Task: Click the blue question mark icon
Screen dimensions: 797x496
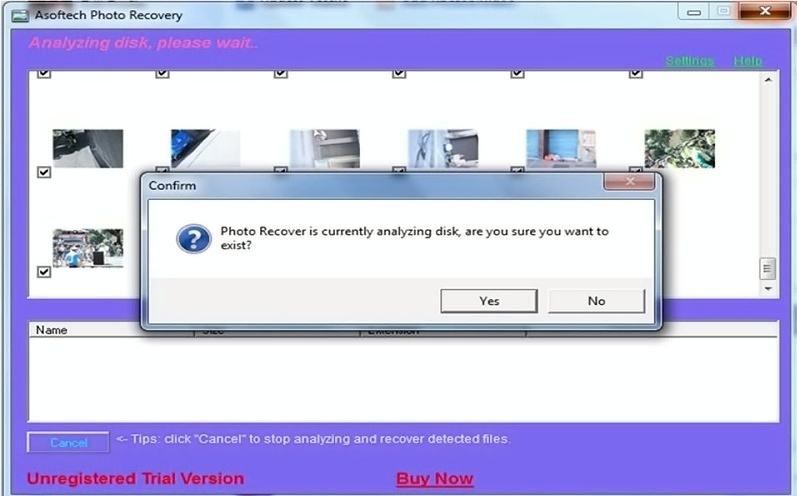Action: tap(194, 239)
